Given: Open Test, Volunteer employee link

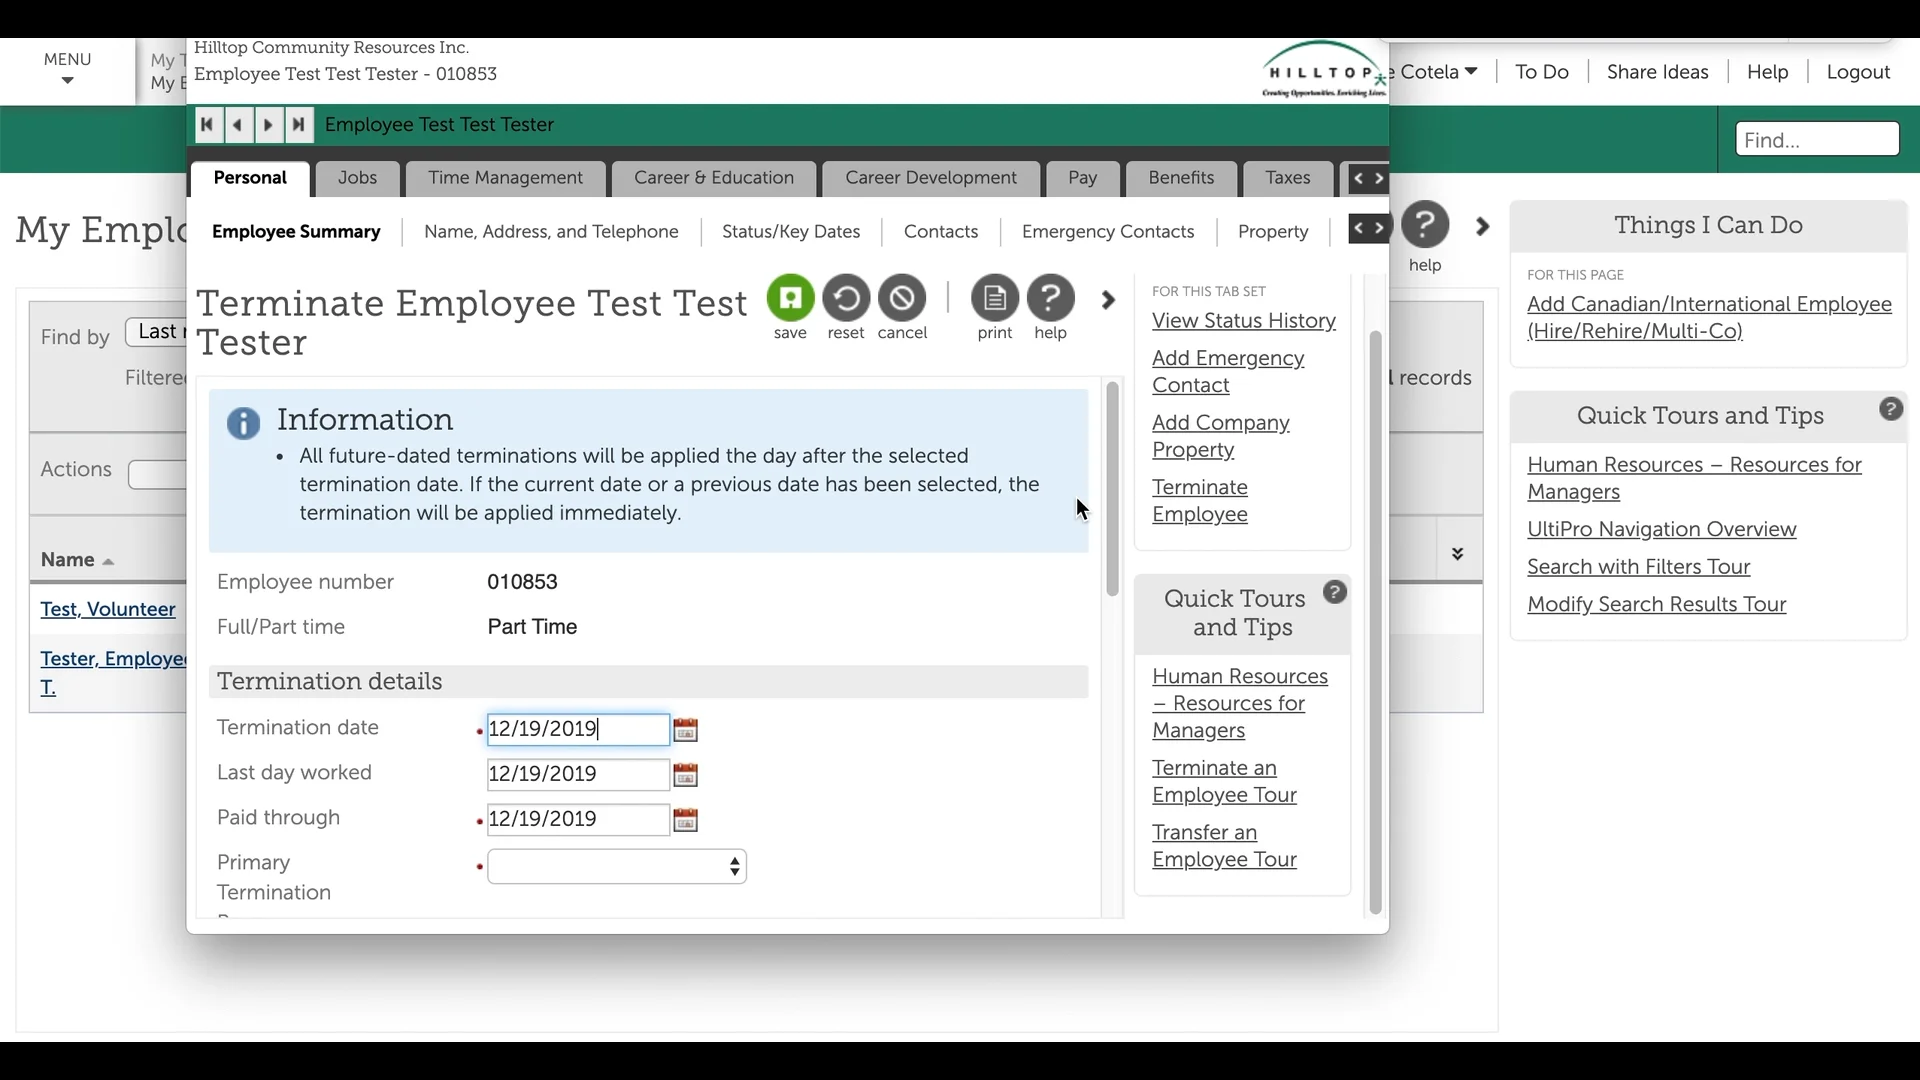Looking at the screenshot, I should pos(108,610).
